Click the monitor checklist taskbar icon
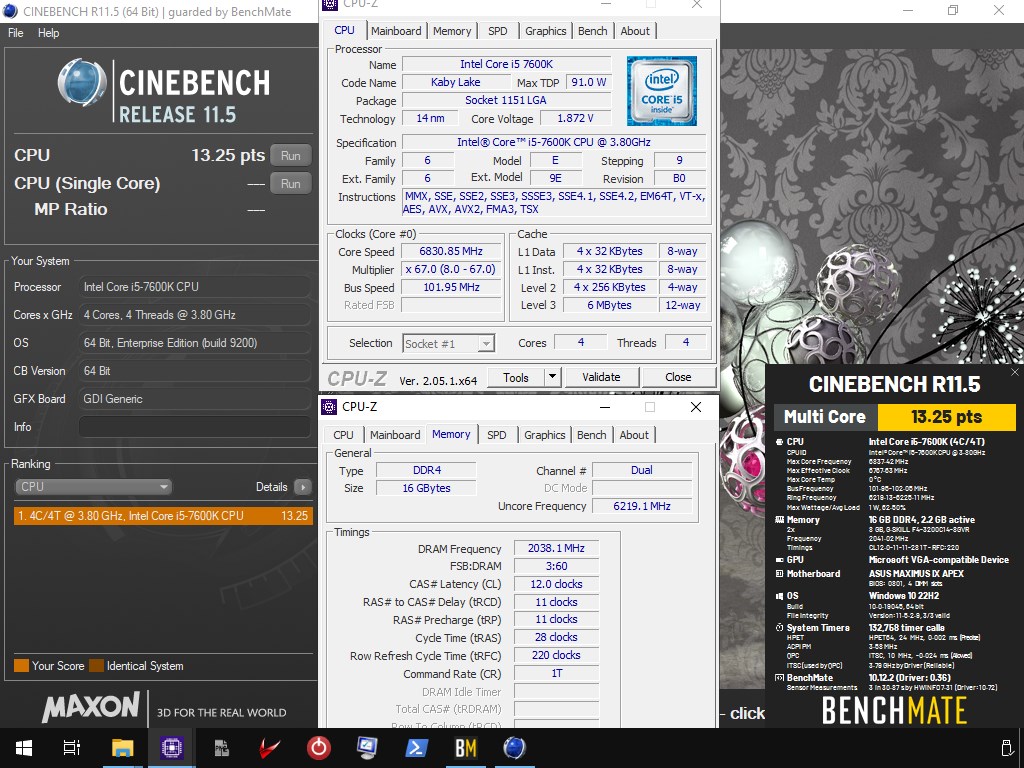 pos(367,748)
